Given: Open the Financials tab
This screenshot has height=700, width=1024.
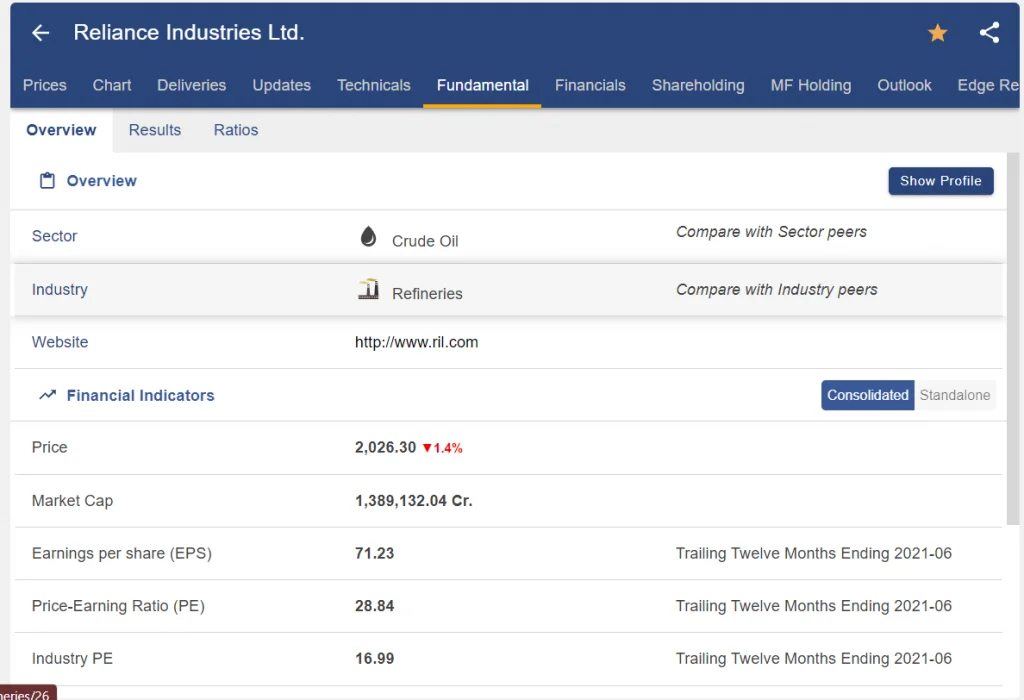Looking at the screenshot, I should click(590, 86).
